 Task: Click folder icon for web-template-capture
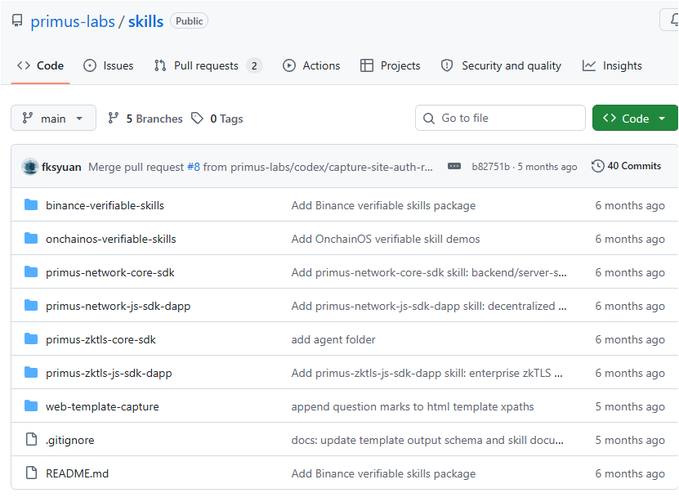click(x=31, y=406)
